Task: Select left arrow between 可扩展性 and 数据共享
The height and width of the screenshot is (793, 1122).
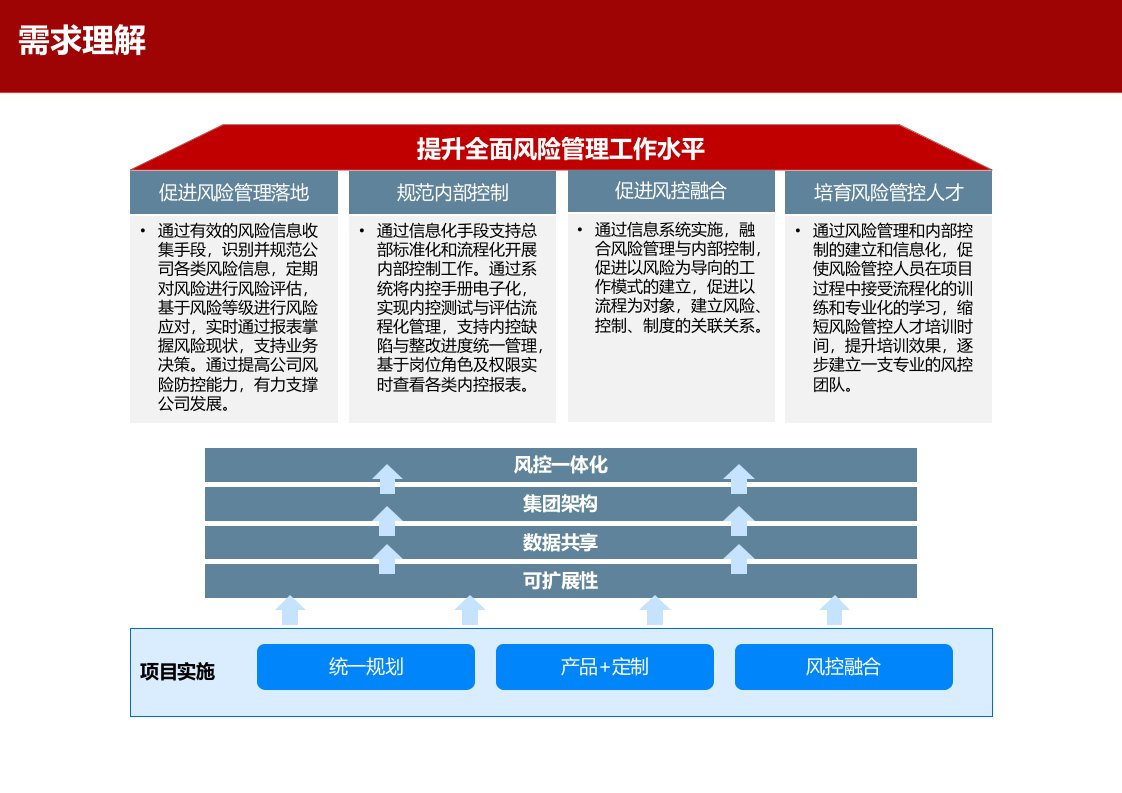Action: (388, 558)
